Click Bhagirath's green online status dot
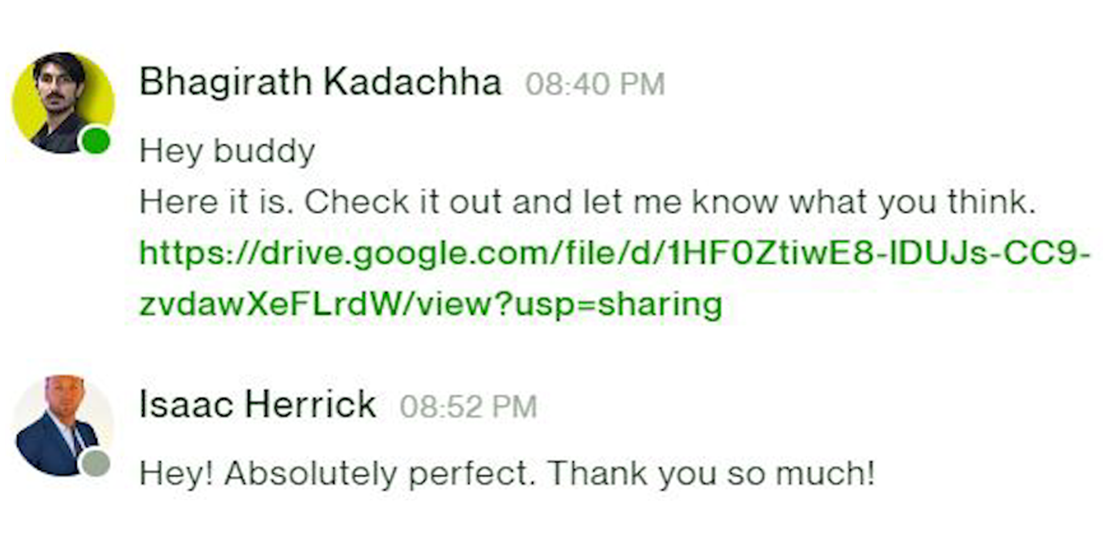Viewport: 1108px width, 551px height. 95,141
